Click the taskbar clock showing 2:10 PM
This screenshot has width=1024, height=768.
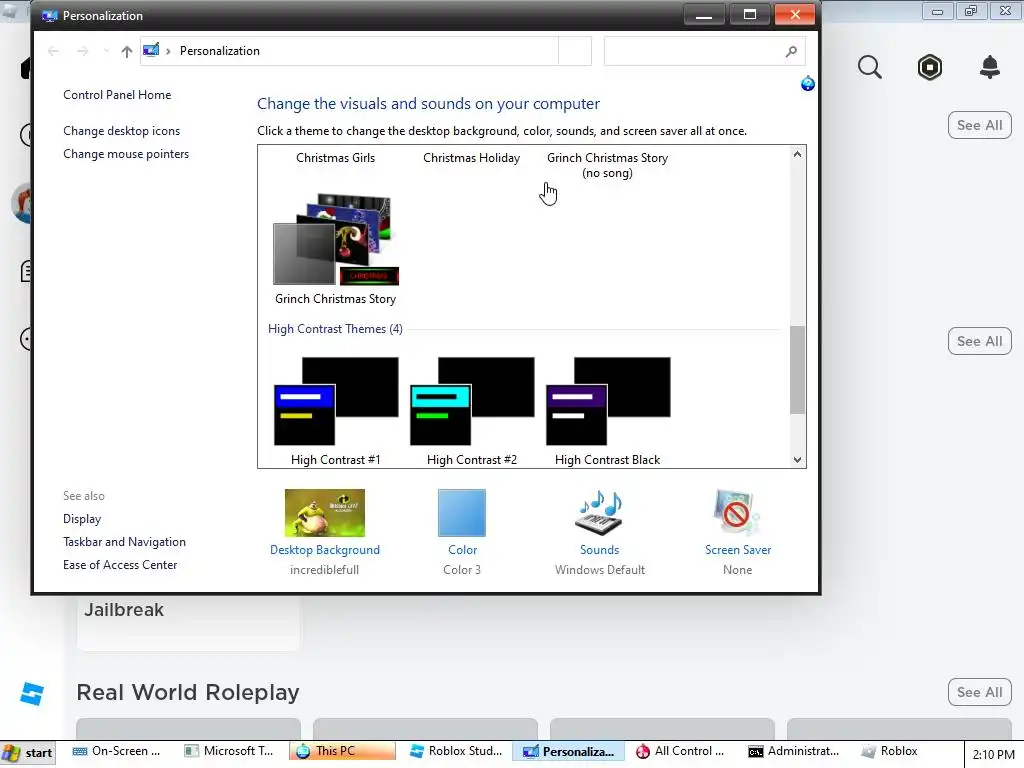point(993,754)
